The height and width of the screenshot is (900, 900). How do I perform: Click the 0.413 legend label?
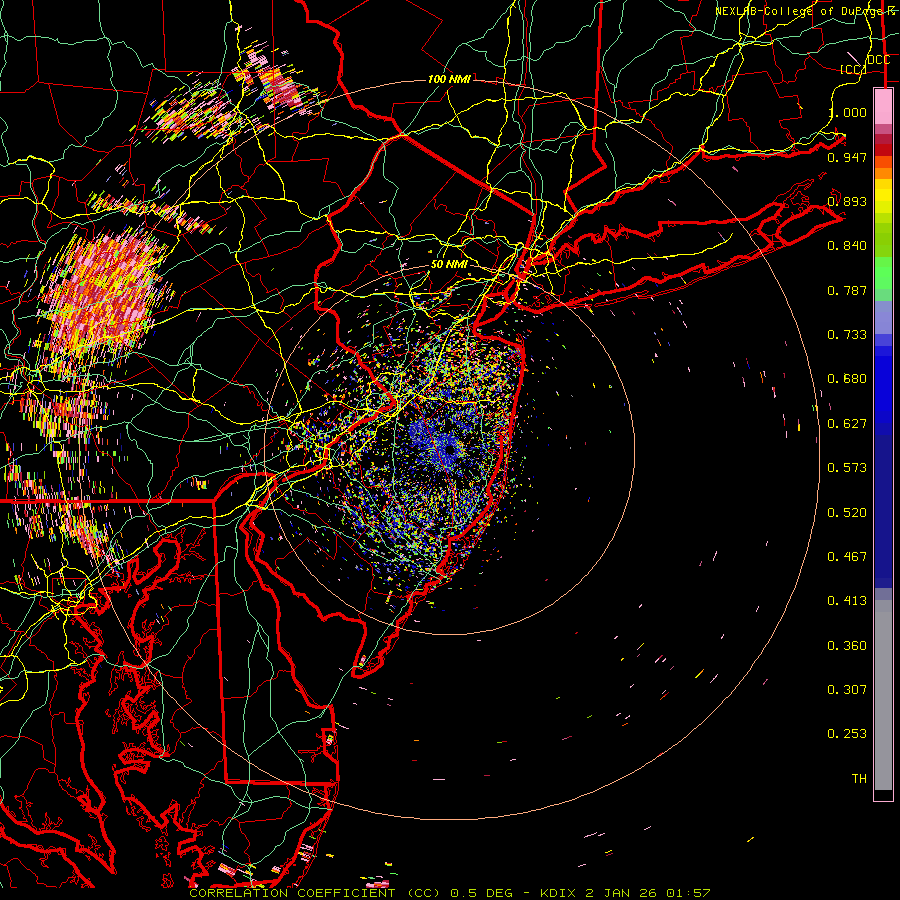coord(847,601)
